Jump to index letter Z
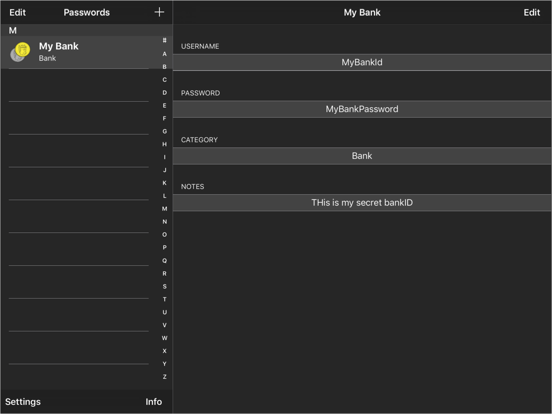Screen dimensions: 552x414 point(164,377)
